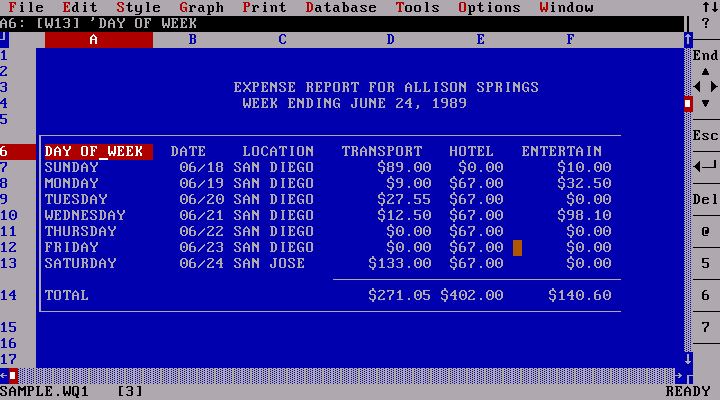Click the Esc button in mouse palette

click(705, 135)
